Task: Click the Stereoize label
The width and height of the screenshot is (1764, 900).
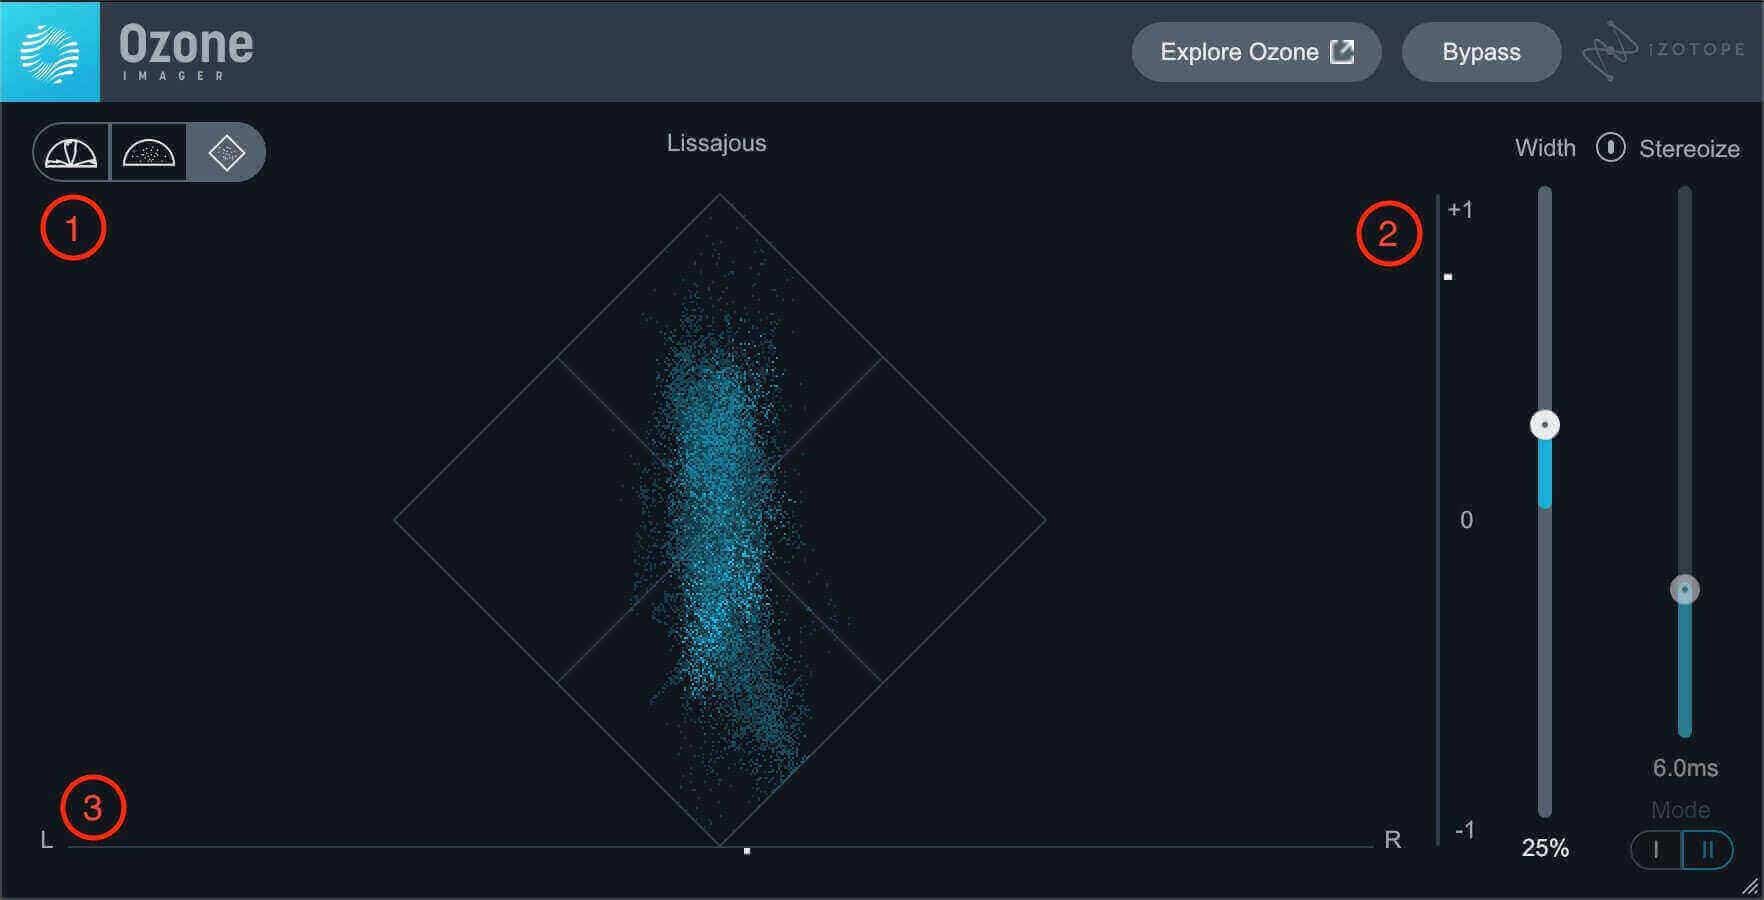Action: click(x=1690, y=149)
